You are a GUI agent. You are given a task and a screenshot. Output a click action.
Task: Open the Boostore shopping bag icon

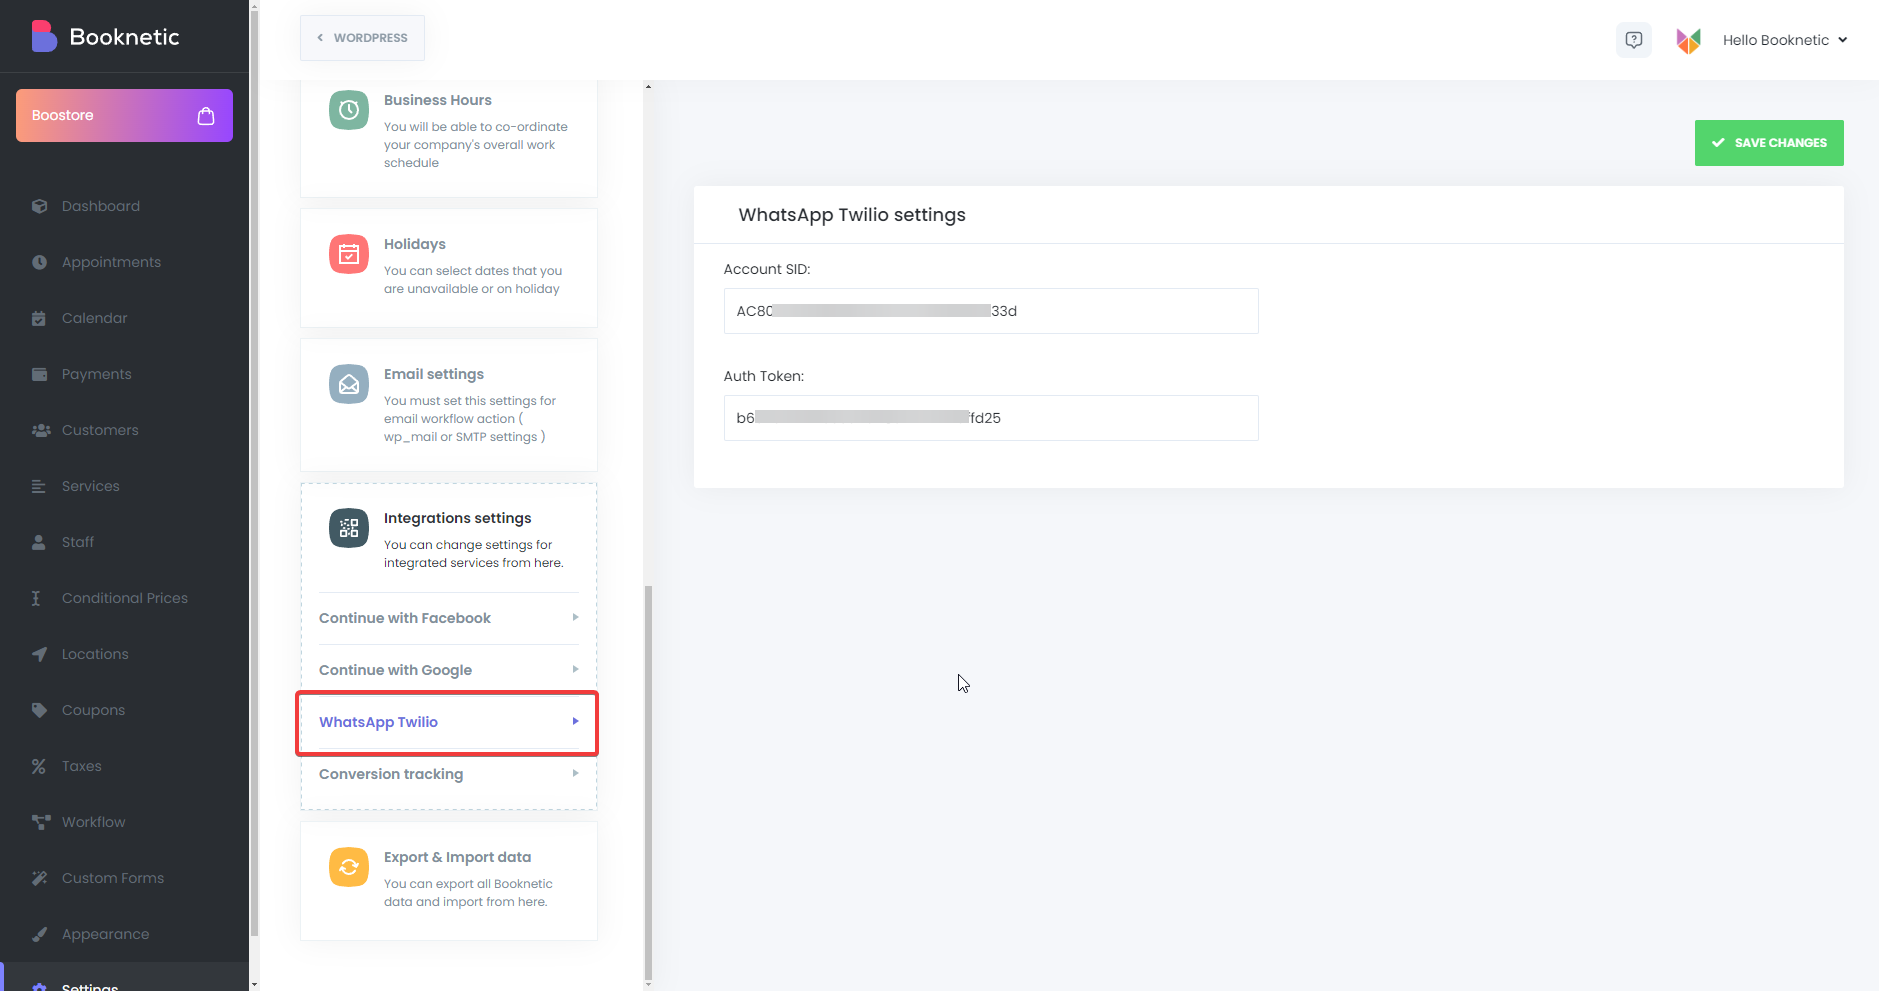tap(206, 116)
